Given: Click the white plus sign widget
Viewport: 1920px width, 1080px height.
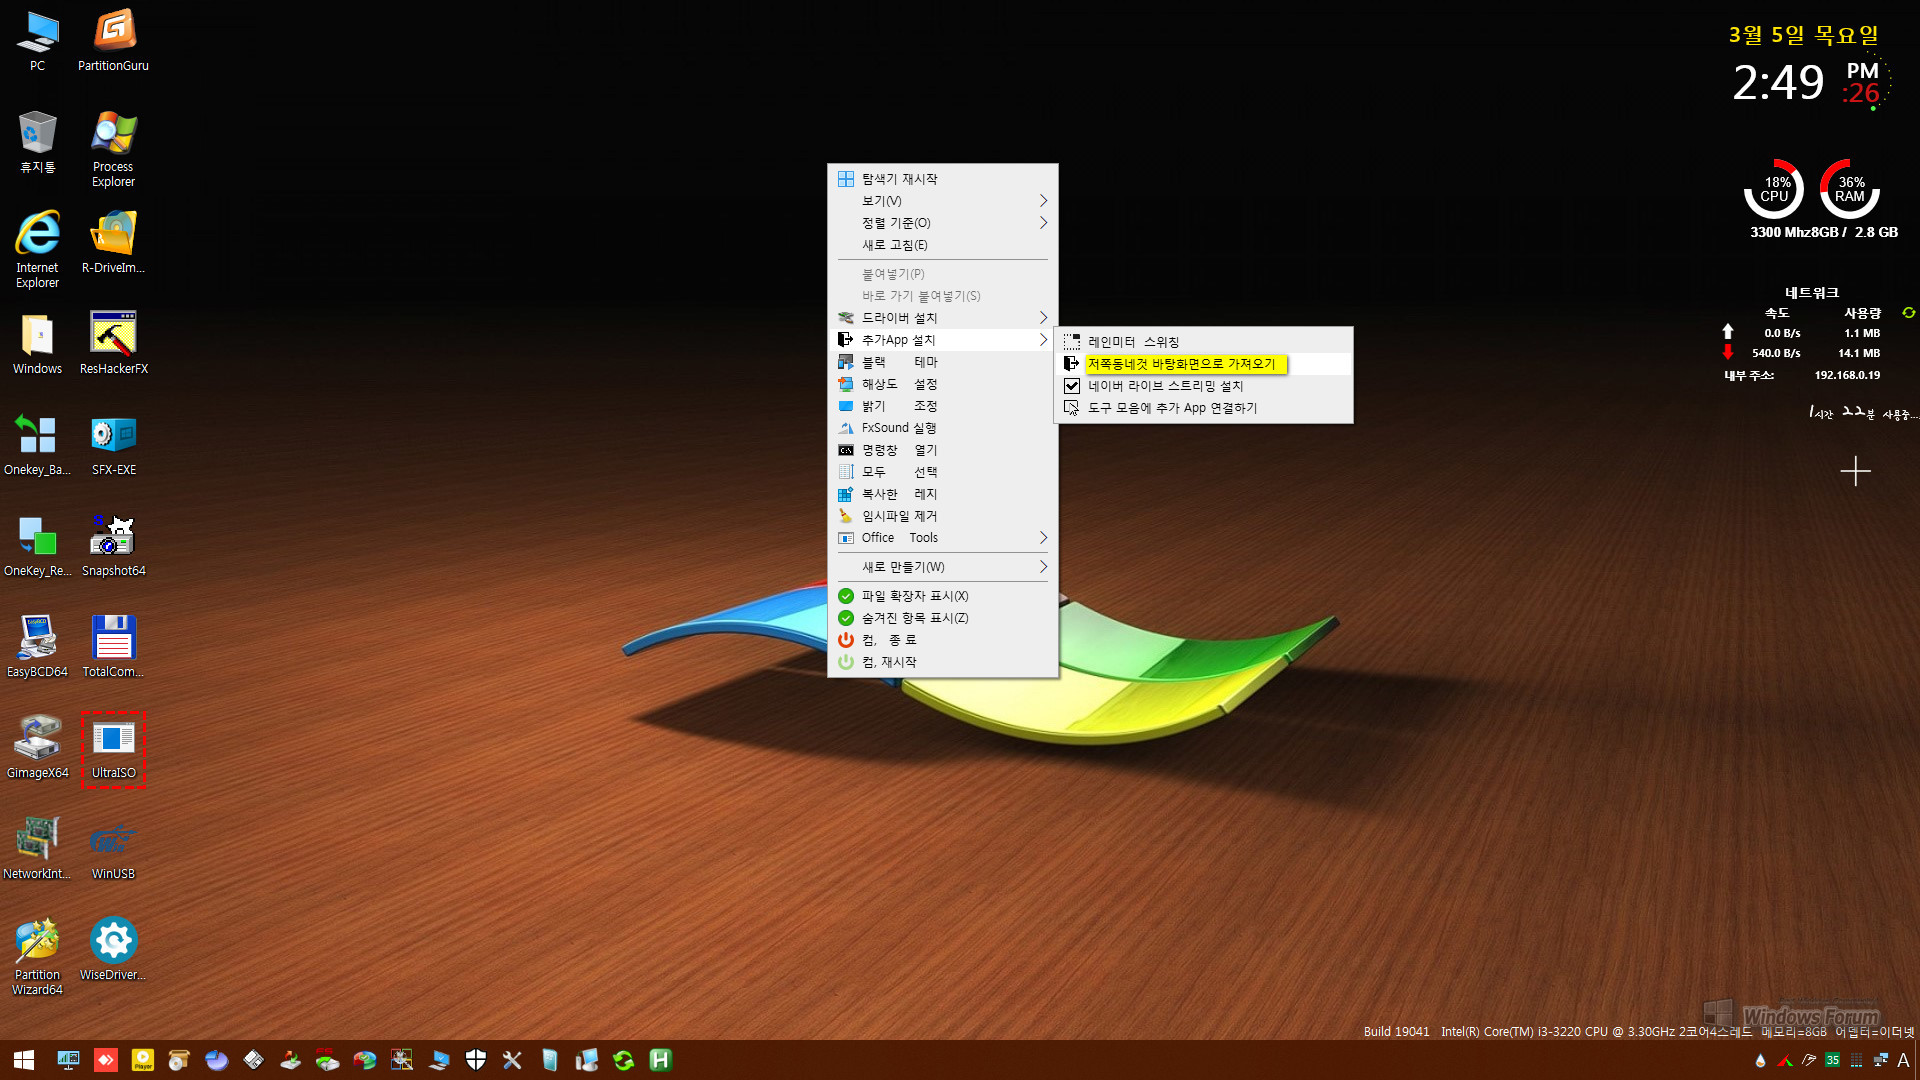Looking at the screenshot, I should tap(1855, 471).
